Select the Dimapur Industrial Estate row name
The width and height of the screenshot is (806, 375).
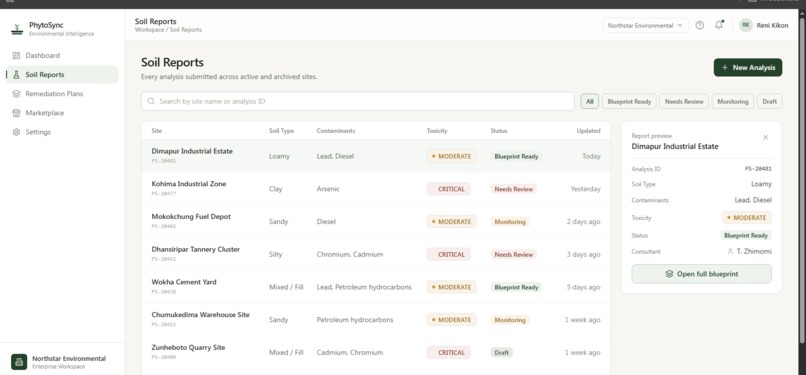[x=192, y=151]
